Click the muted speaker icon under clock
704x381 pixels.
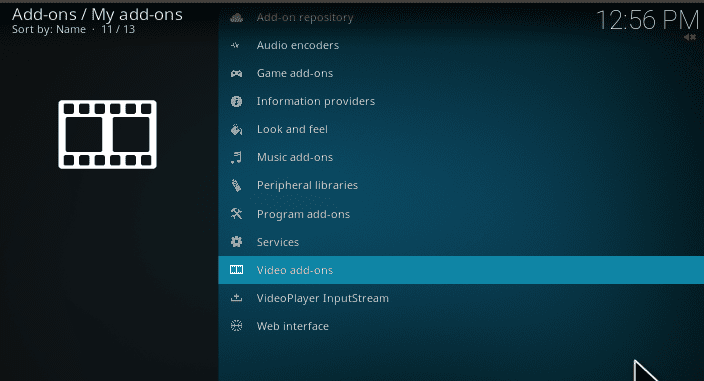tap(690, 37)
